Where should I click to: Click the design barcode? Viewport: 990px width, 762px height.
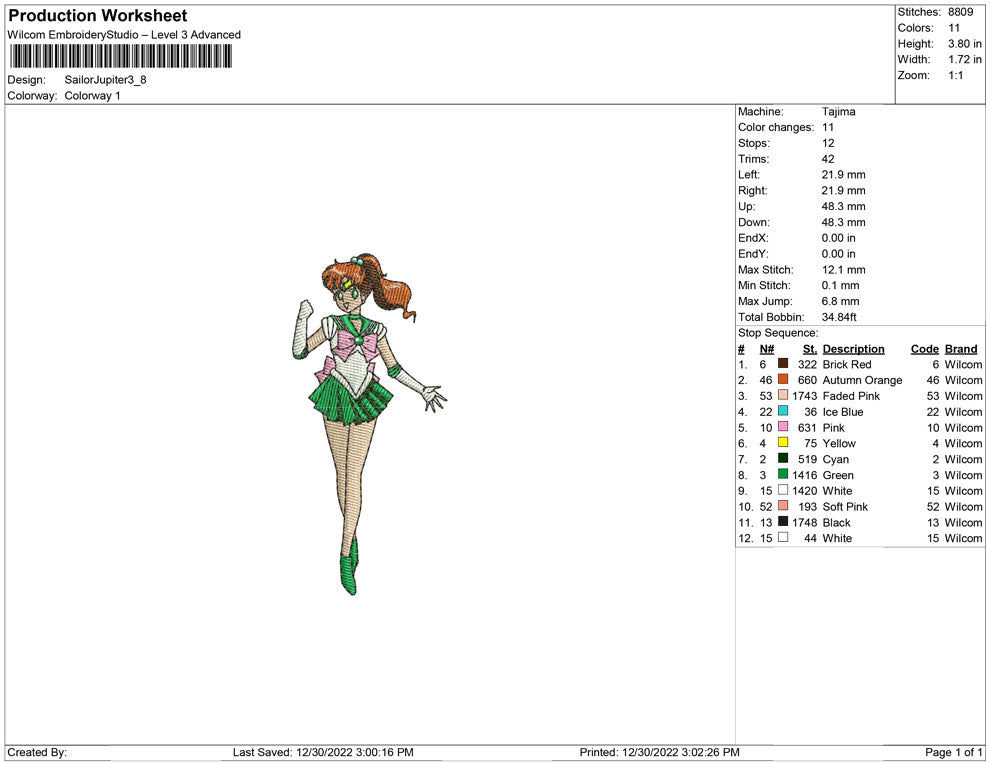120,56
